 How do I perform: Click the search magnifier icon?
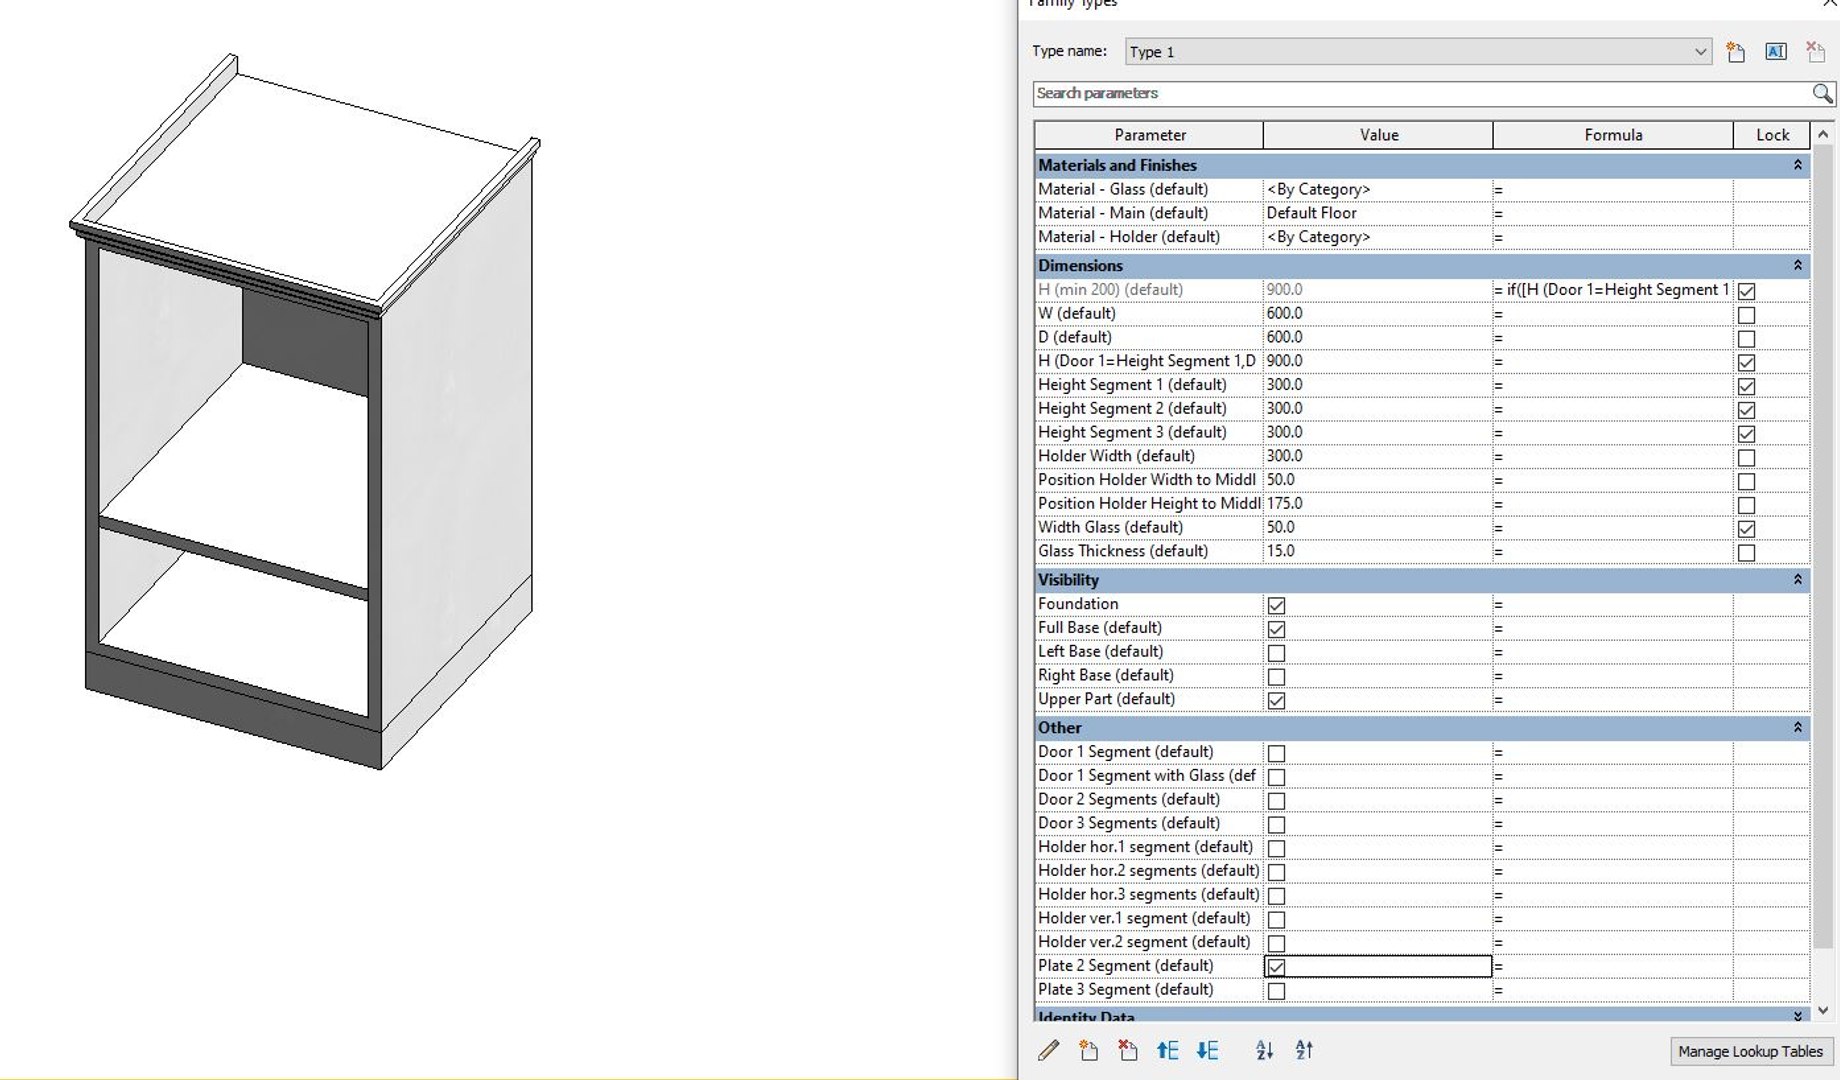tap(1822, 93)
